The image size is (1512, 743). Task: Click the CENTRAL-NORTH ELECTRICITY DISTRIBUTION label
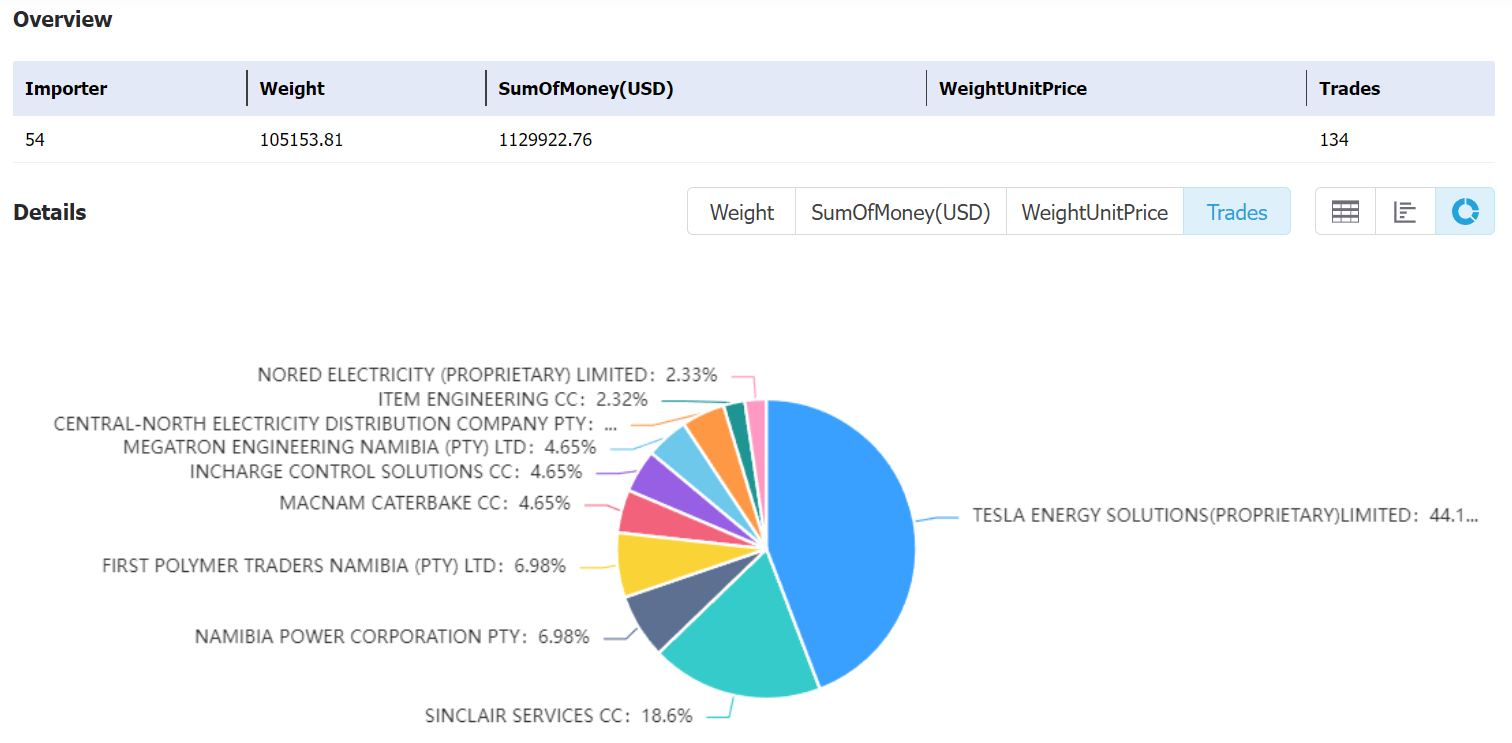335,423
